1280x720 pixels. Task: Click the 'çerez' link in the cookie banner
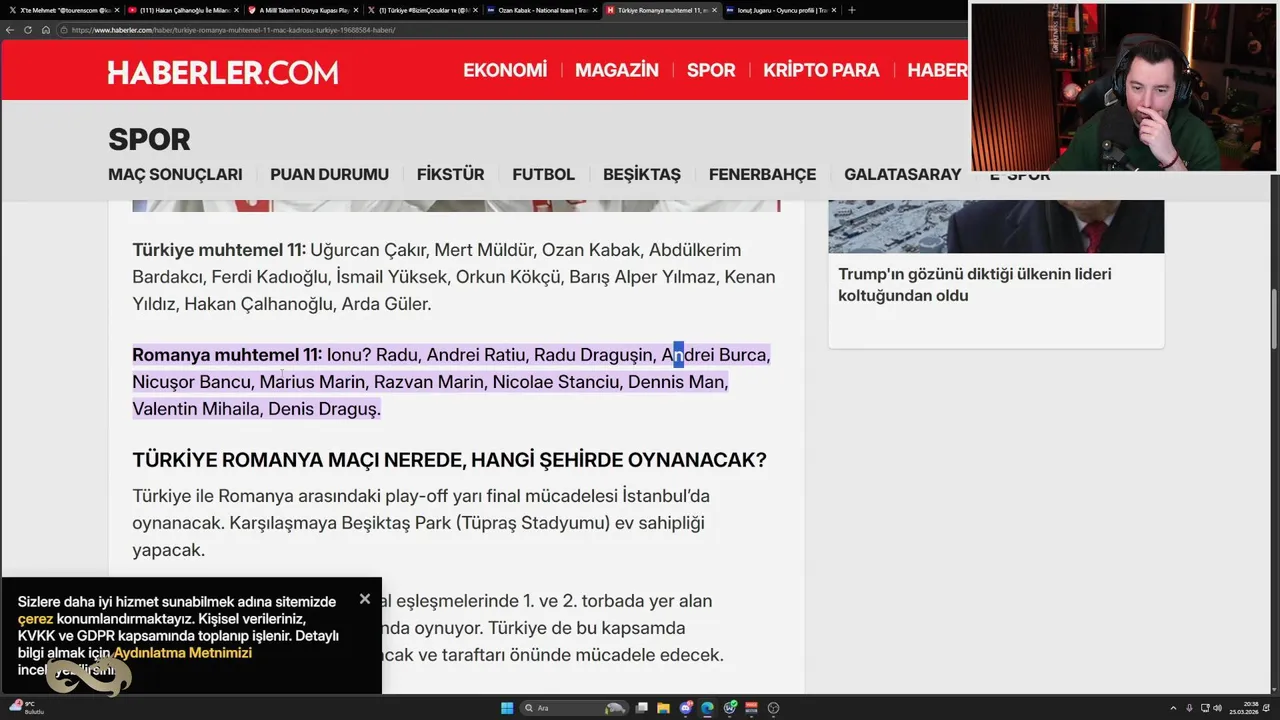point(35,619)
